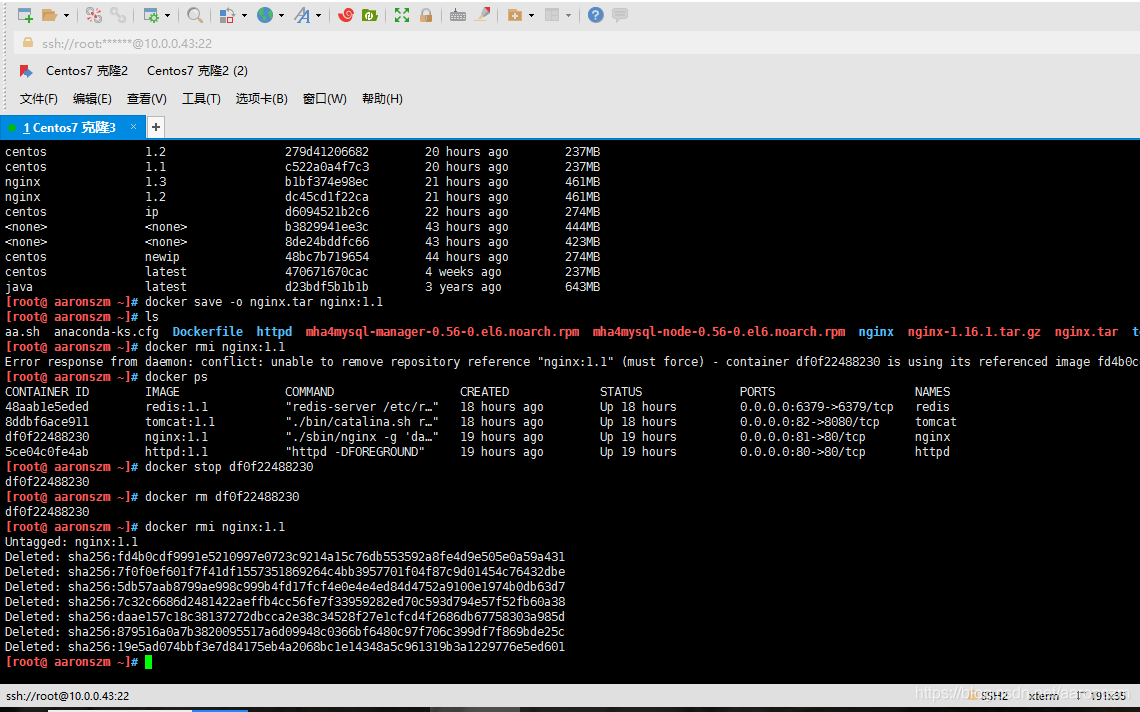Toggle full screen mode icon
Screen dimensions: 1140x712
click(402, 15)
